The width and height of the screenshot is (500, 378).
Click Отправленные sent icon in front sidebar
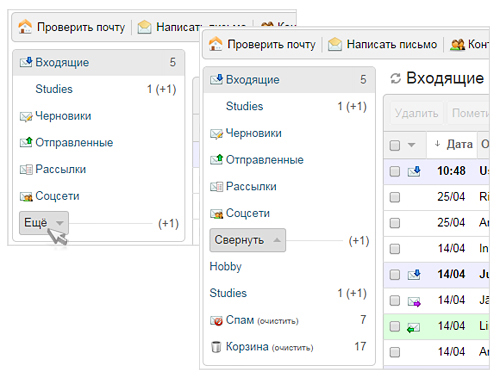pyautogui.click(x=216, y=160)
